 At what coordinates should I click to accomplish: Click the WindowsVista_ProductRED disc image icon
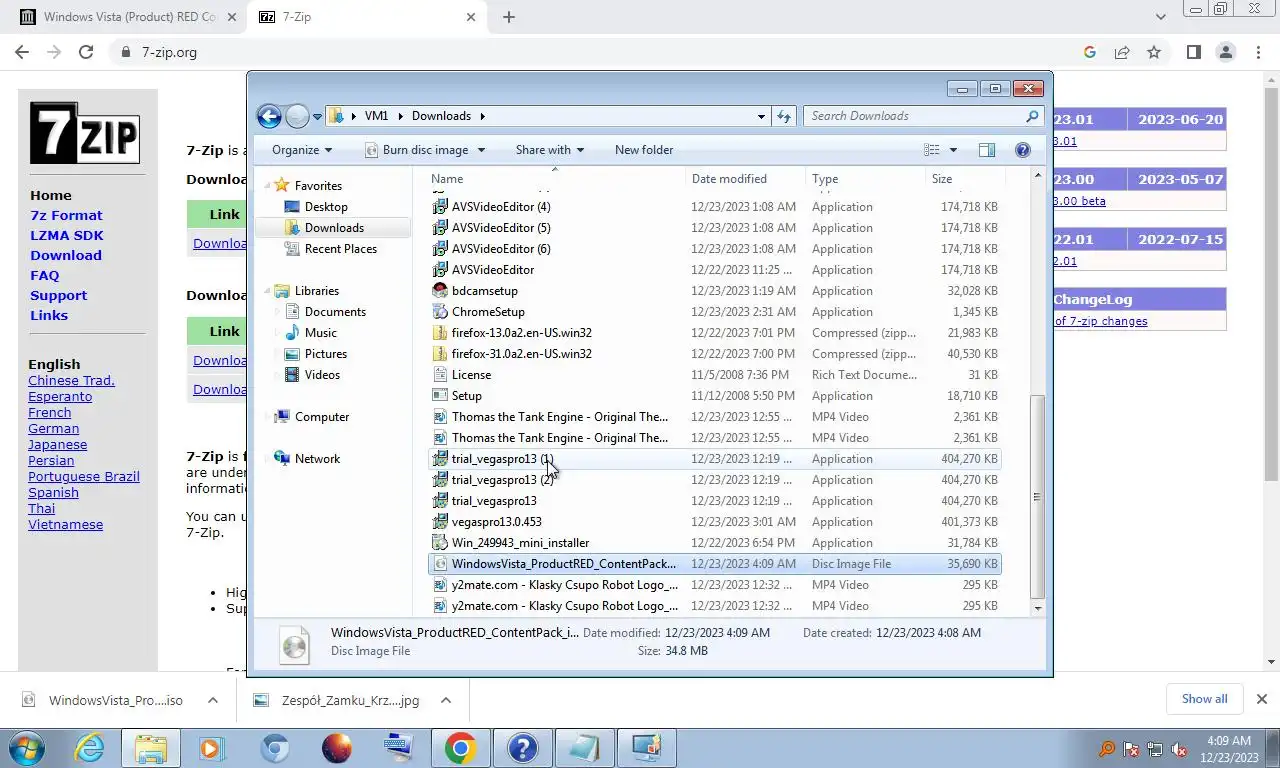pos(440,564)
